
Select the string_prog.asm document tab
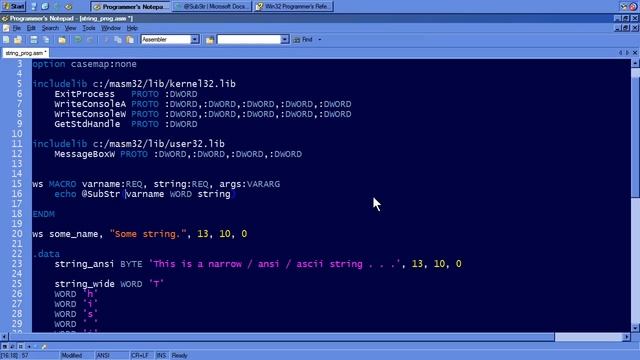pyautogui.click(x=25, y=53)
